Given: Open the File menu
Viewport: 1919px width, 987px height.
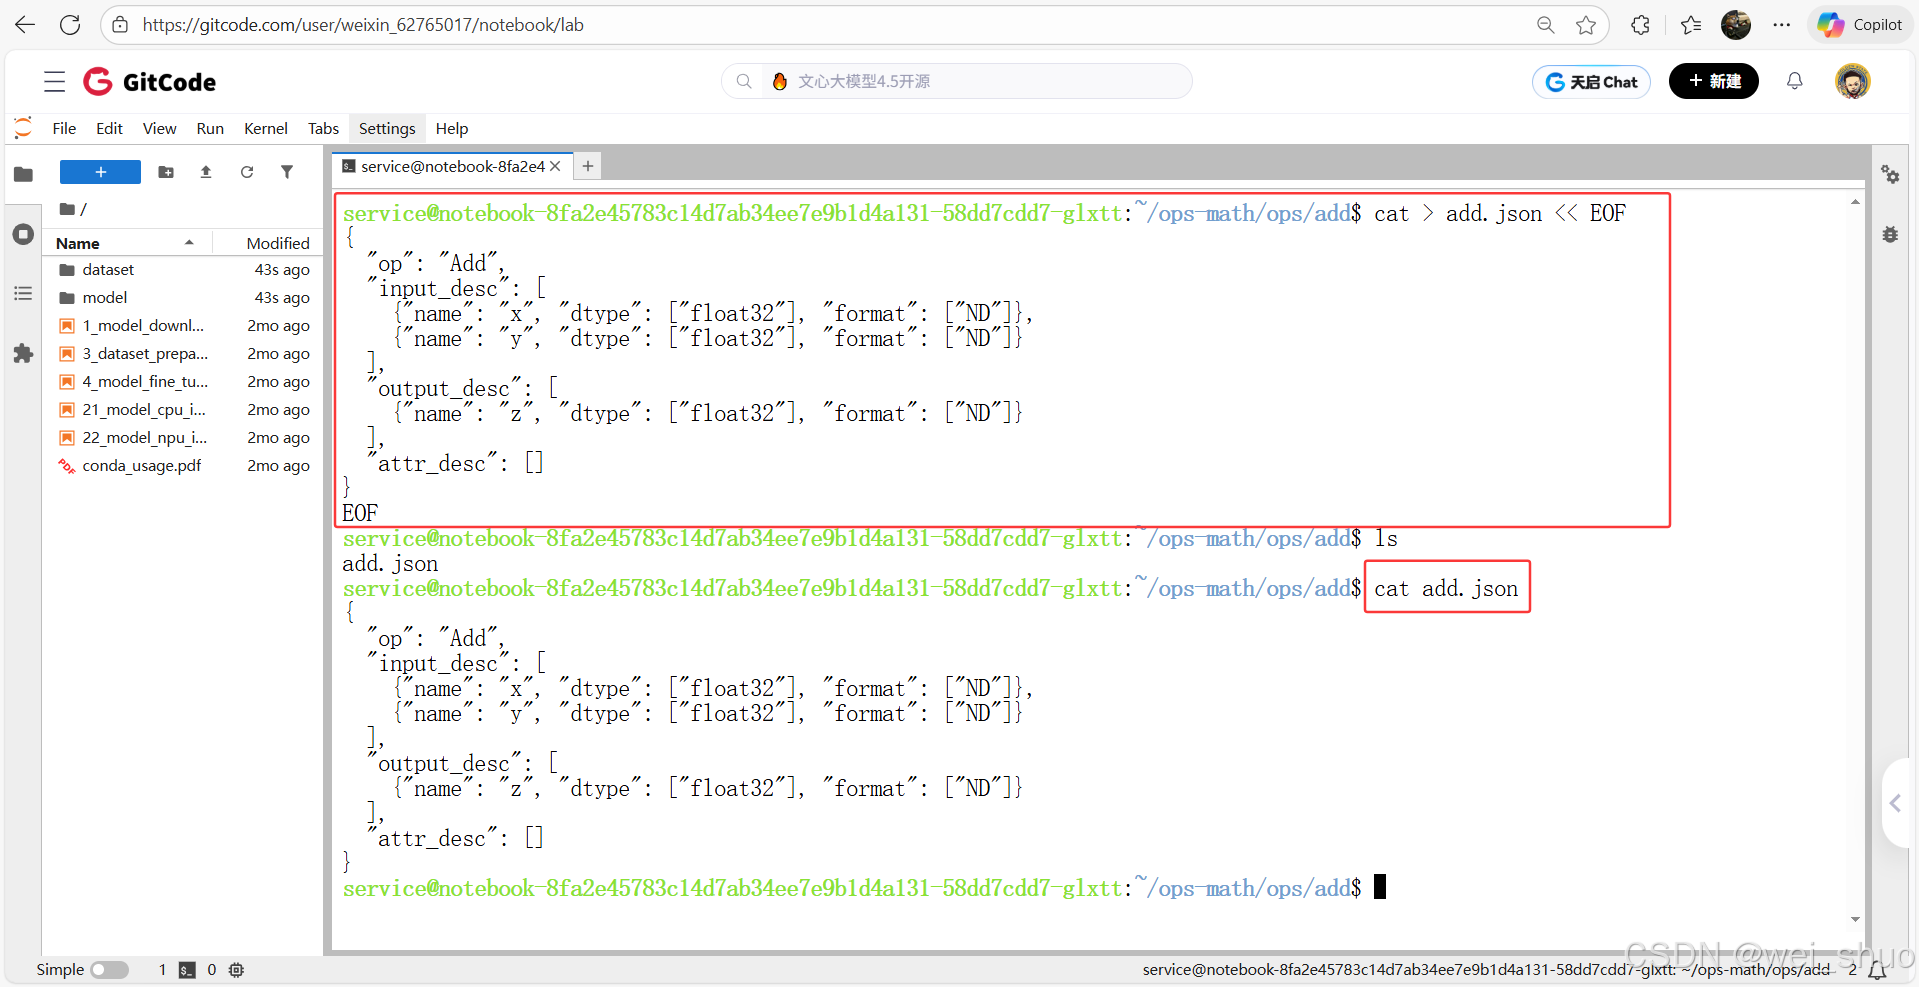Looking at the screenshot, I should [64, 128].
